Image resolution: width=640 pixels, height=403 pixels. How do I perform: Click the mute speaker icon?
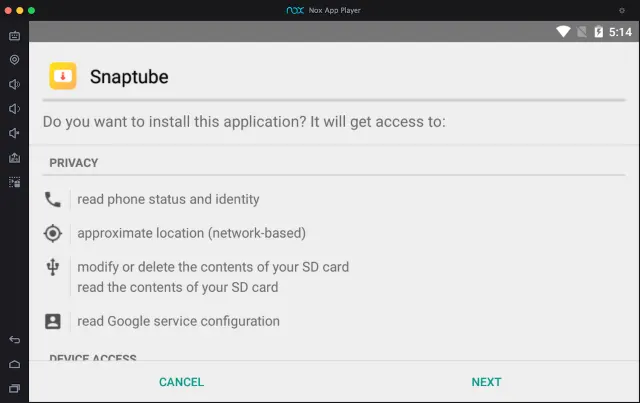[x=14, y=133]
